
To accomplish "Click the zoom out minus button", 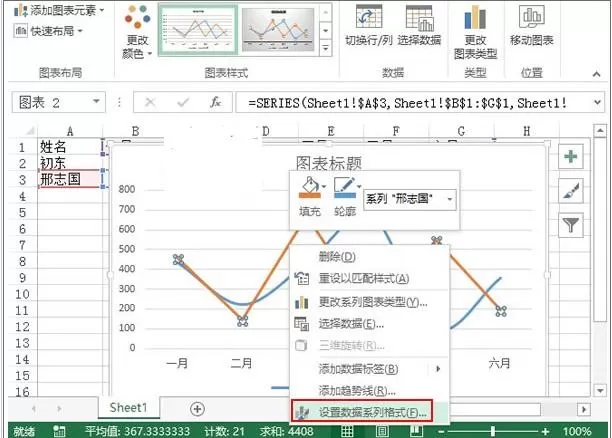I will [441, 431].
